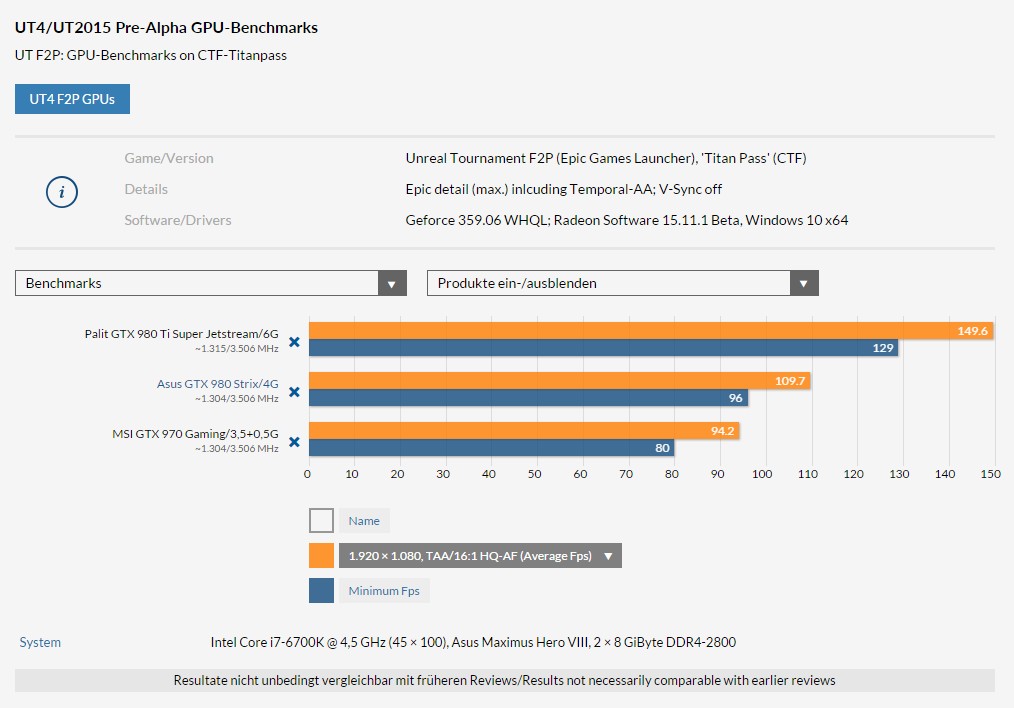Click the orange 149.6 bar for Palit

point(651,330)
